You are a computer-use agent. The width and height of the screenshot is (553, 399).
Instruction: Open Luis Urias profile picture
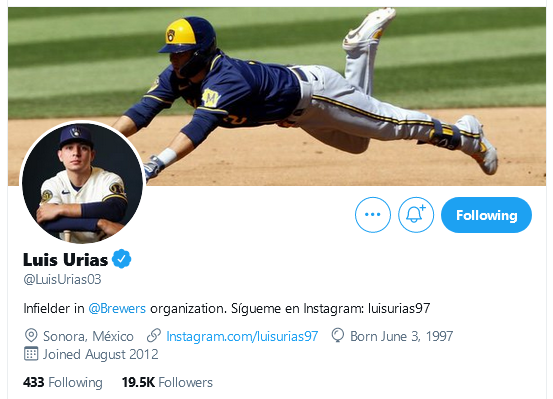[x=83, y=182]
